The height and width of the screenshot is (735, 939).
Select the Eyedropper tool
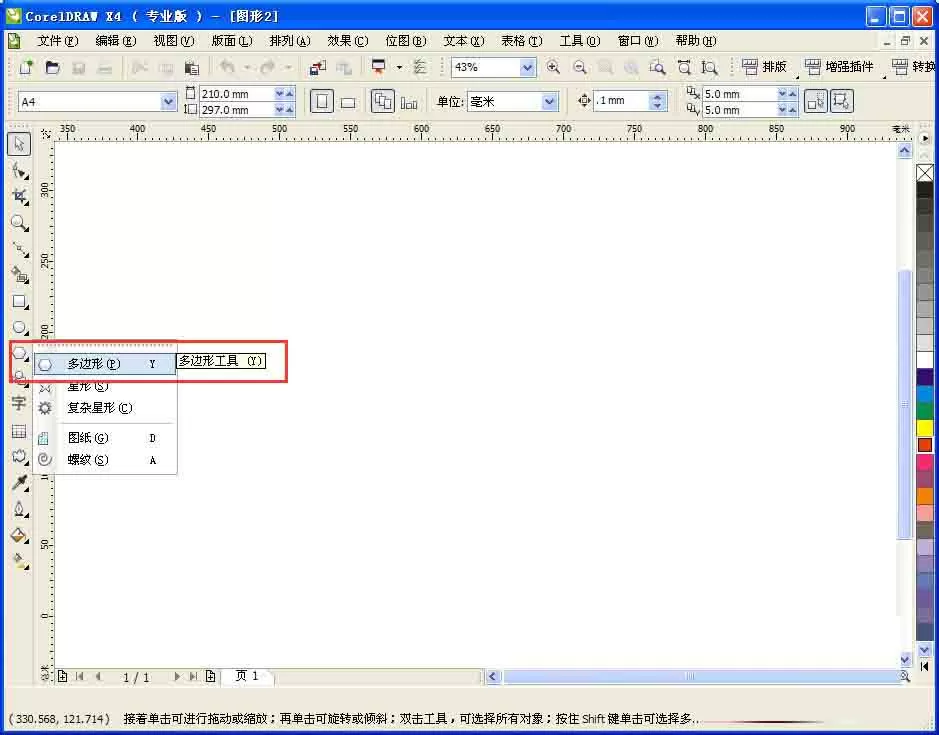tap(19, 483)
